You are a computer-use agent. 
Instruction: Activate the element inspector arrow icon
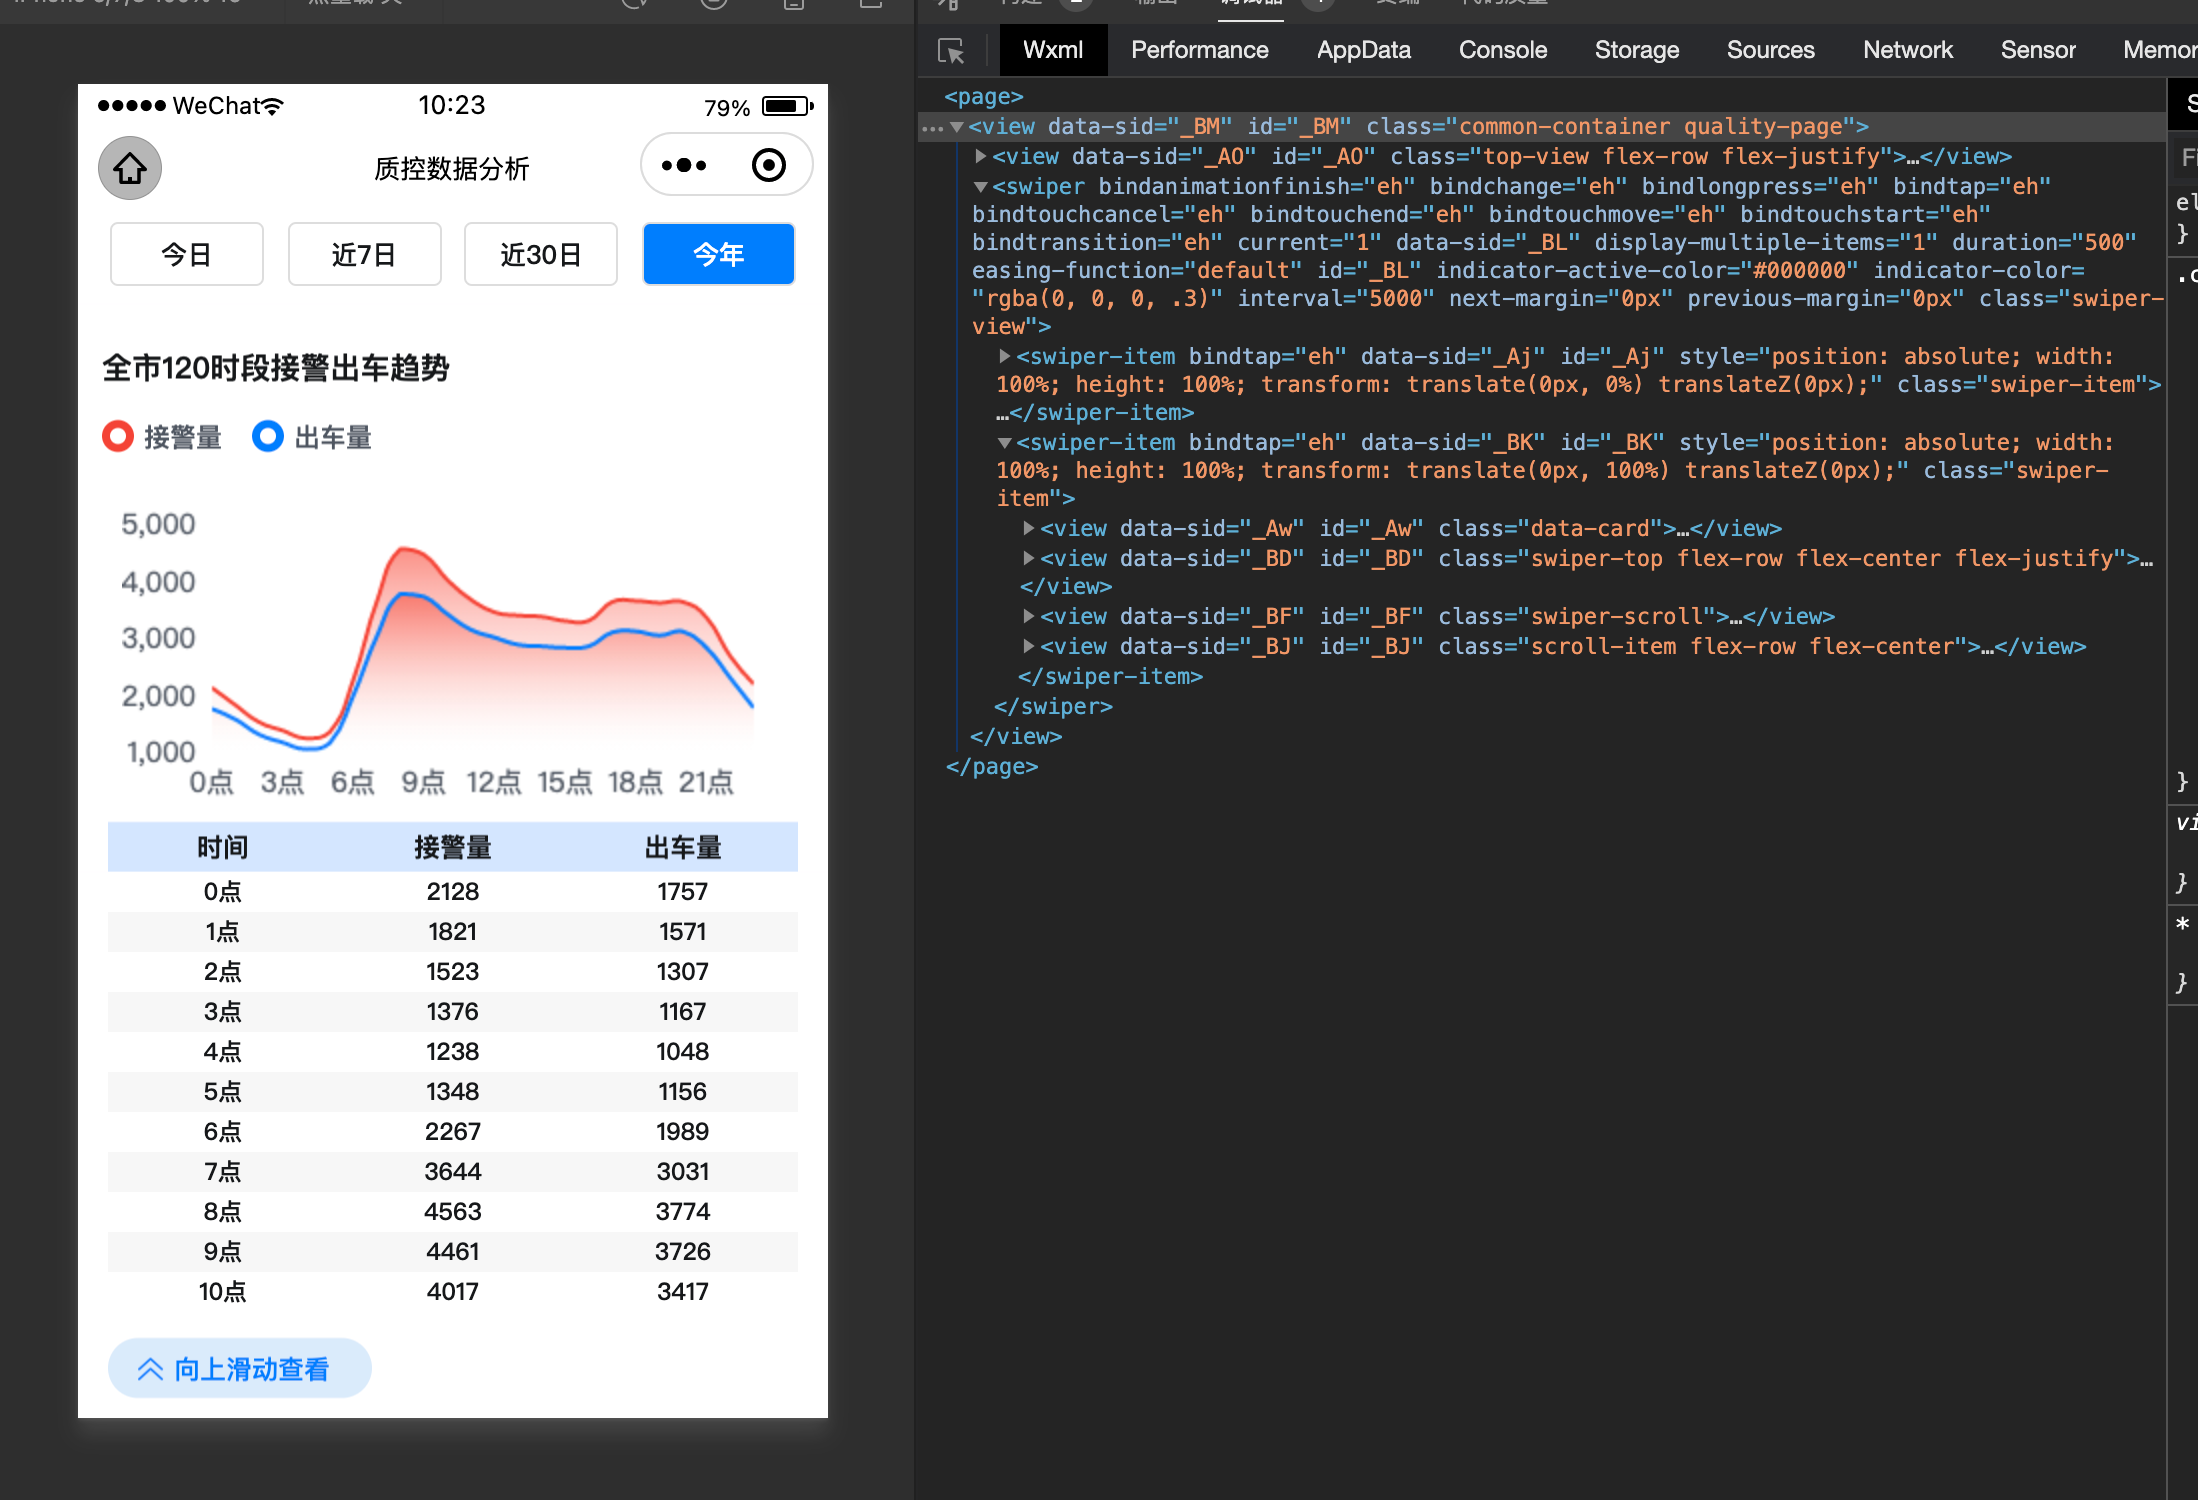click(951, 50)
